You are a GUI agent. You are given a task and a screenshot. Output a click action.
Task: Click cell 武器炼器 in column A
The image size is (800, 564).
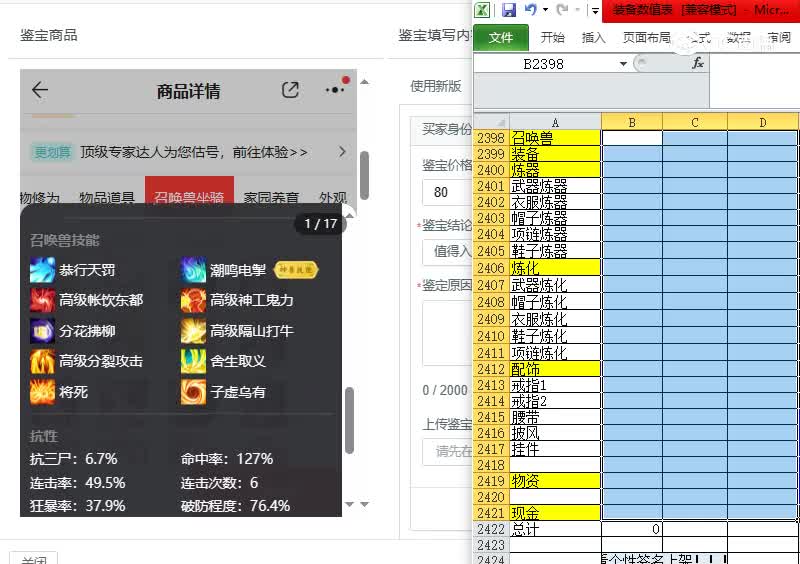(555, 186)
